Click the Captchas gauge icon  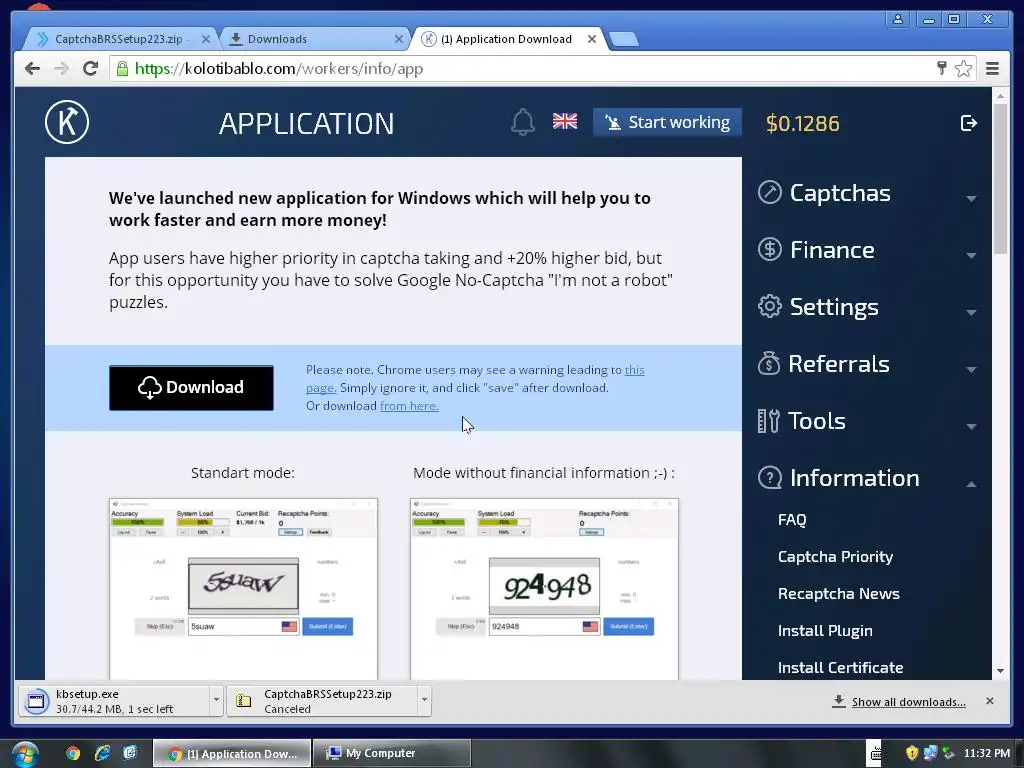click(x=770, y=192)
